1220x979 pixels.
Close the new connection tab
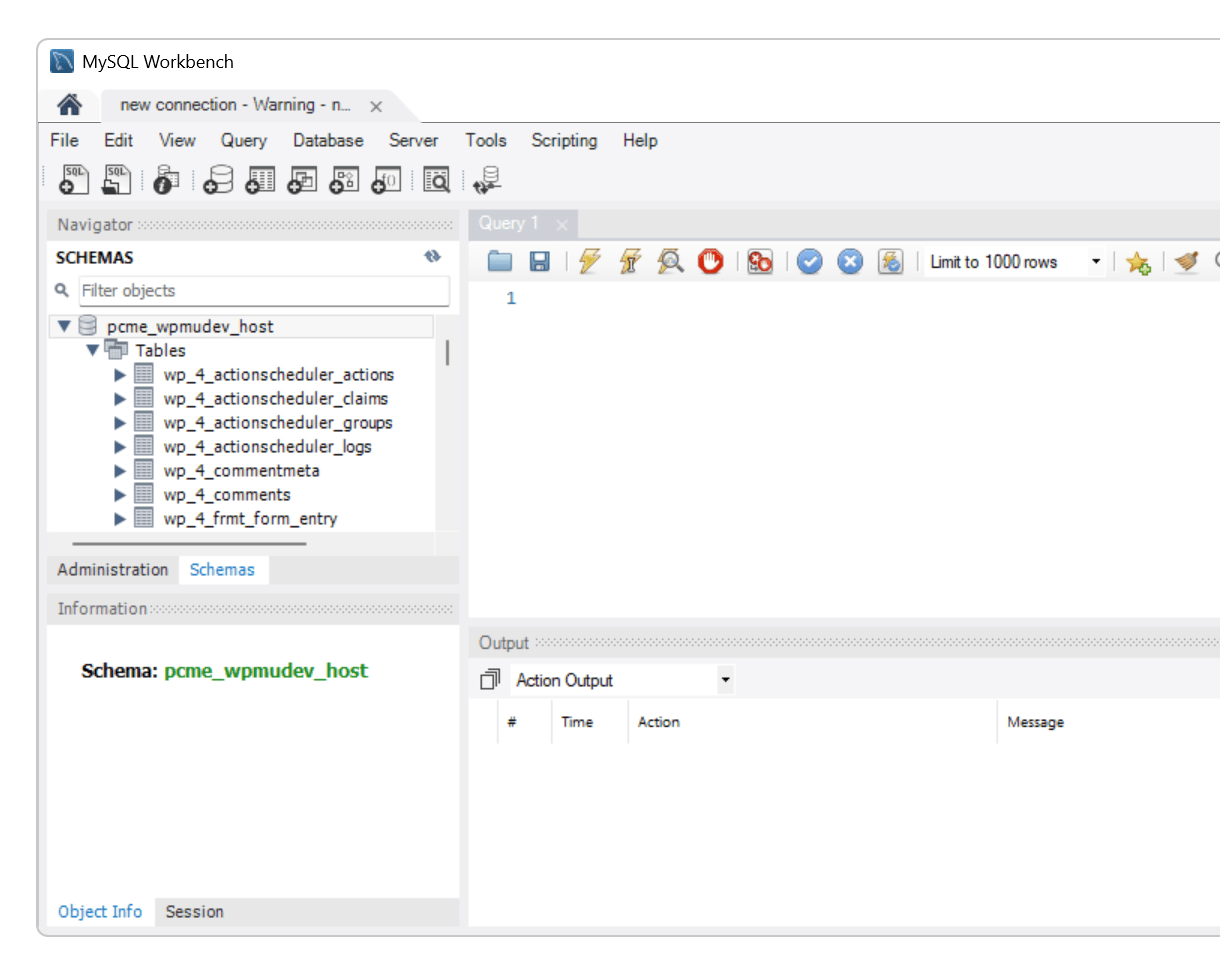click(376, 106)
